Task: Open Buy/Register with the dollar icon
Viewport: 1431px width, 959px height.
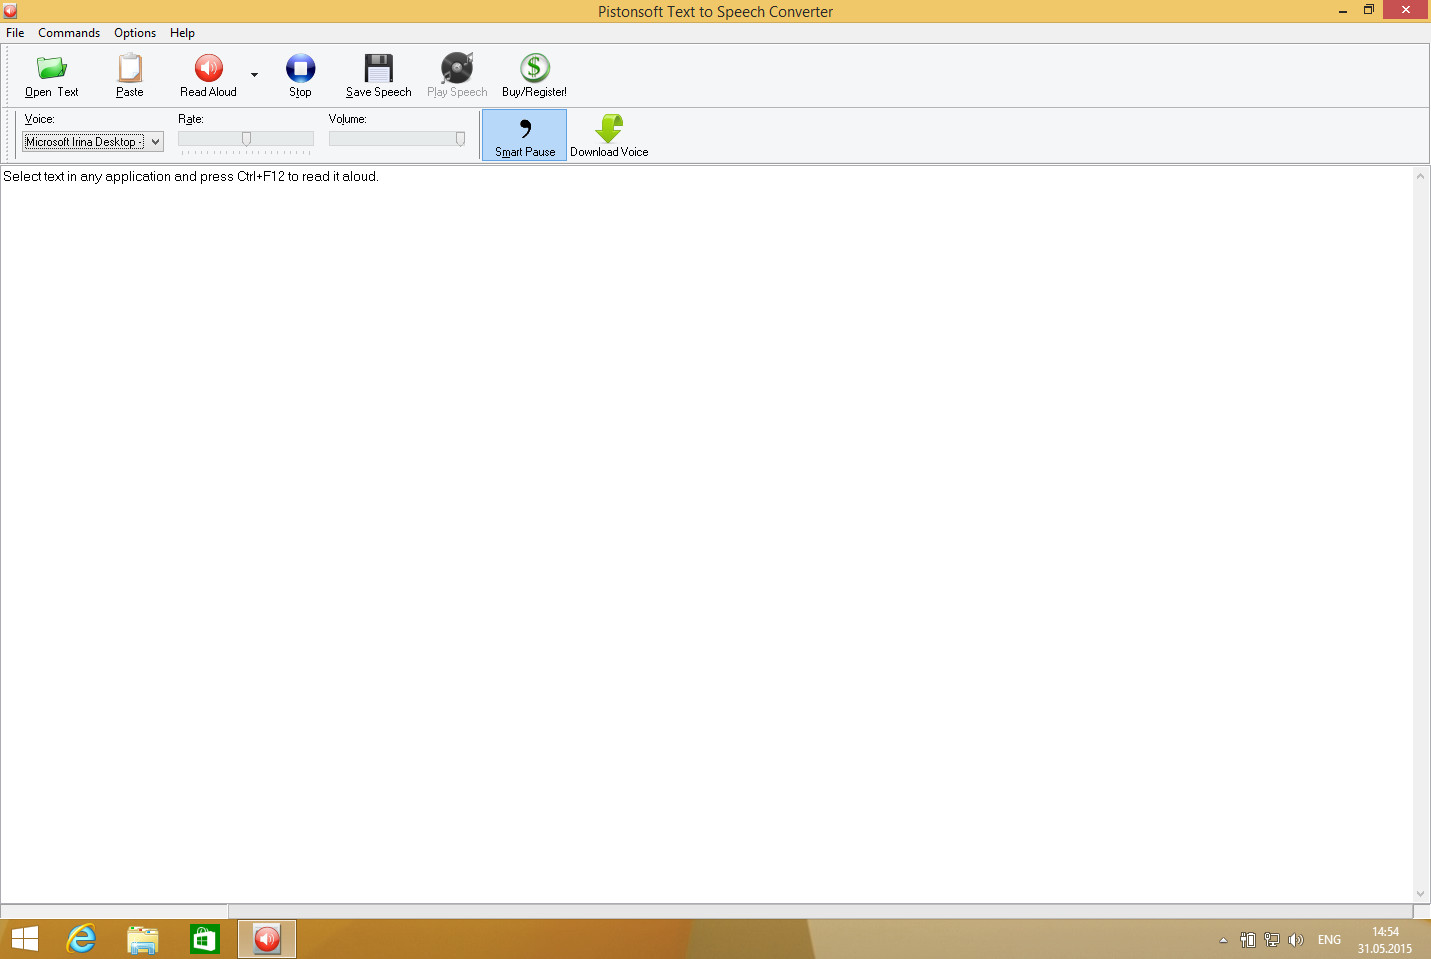Action: 534,68
